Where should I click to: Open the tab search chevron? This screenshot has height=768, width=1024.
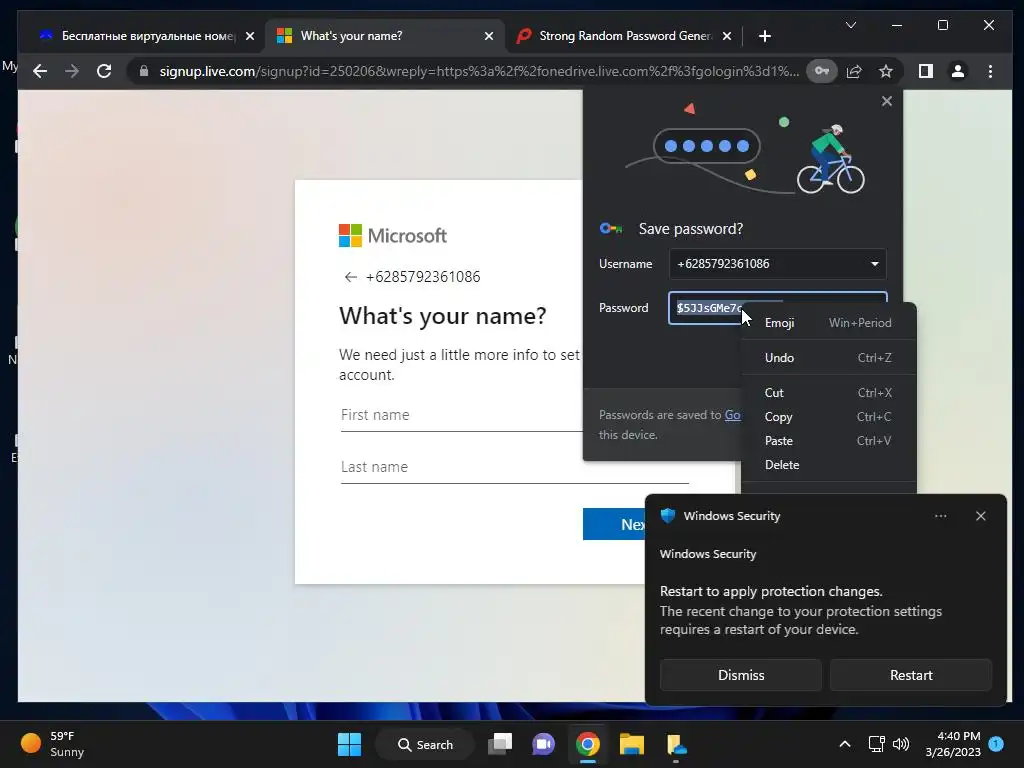tap(851, 25)
